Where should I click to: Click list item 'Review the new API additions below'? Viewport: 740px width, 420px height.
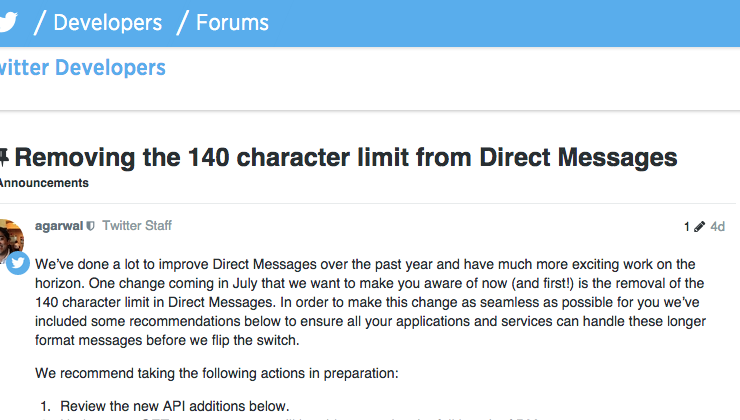tap(174, 406)
